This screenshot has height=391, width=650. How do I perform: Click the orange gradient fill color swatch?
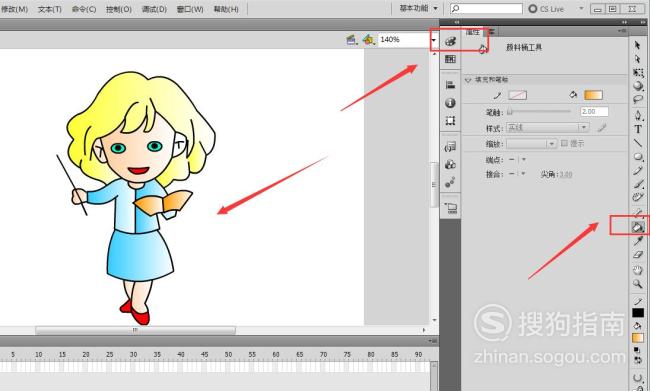point(593,95)
